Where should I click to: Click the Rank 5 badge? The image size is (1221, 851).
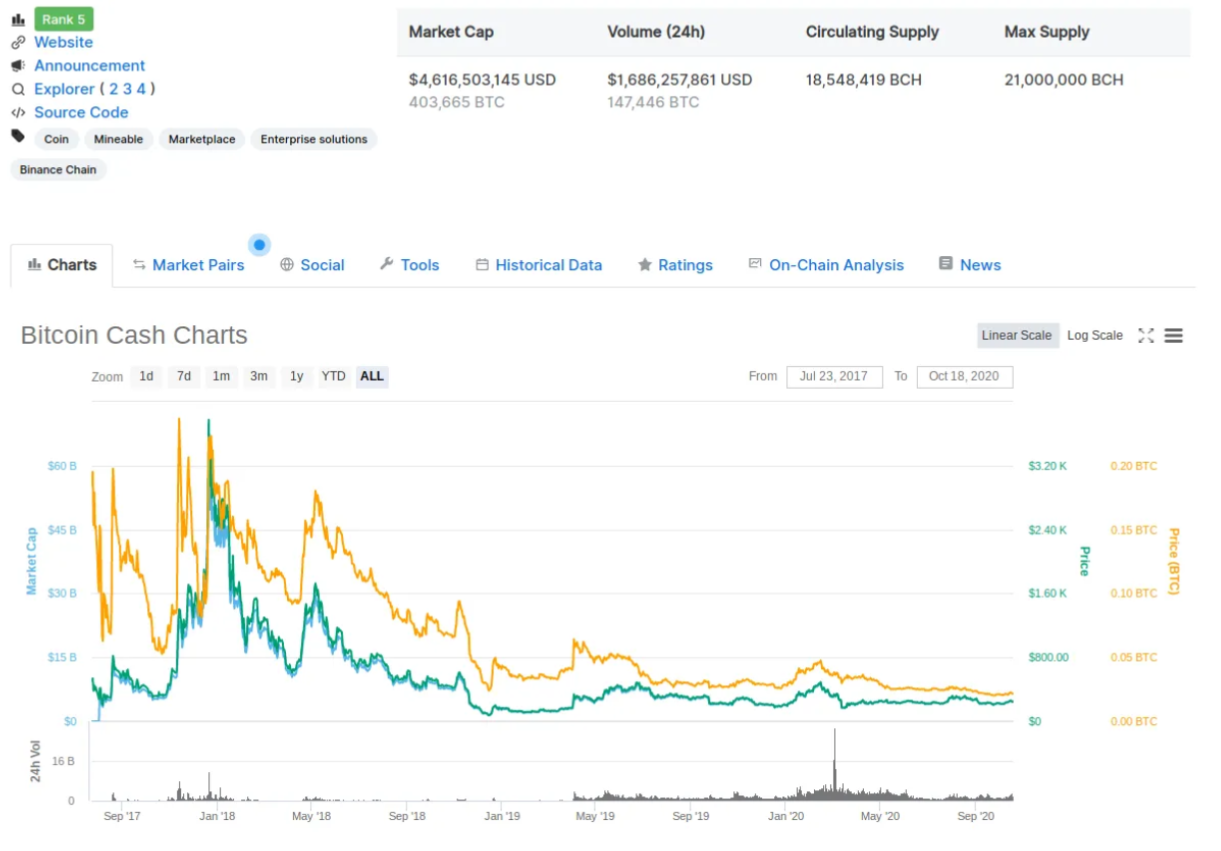pyautogui.click(x=64, y=19)
